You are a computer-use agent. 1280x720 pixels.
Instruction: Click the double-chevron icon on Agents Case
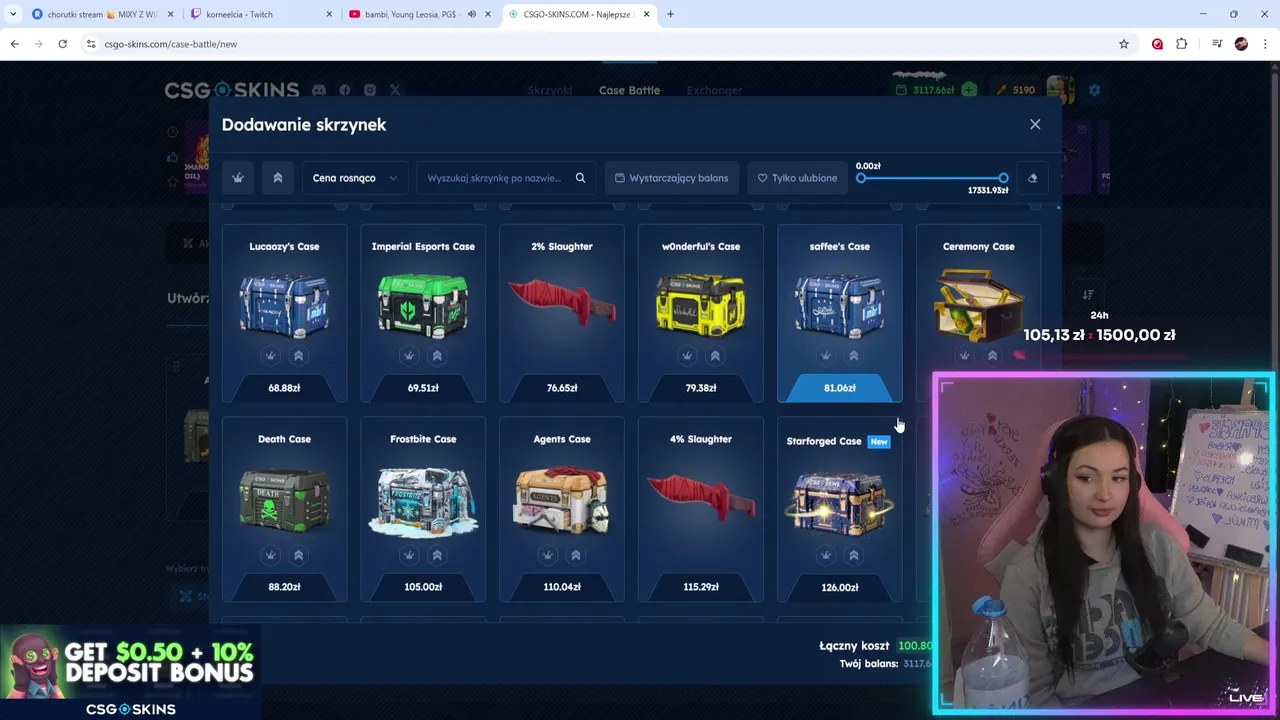click(576, 555)
